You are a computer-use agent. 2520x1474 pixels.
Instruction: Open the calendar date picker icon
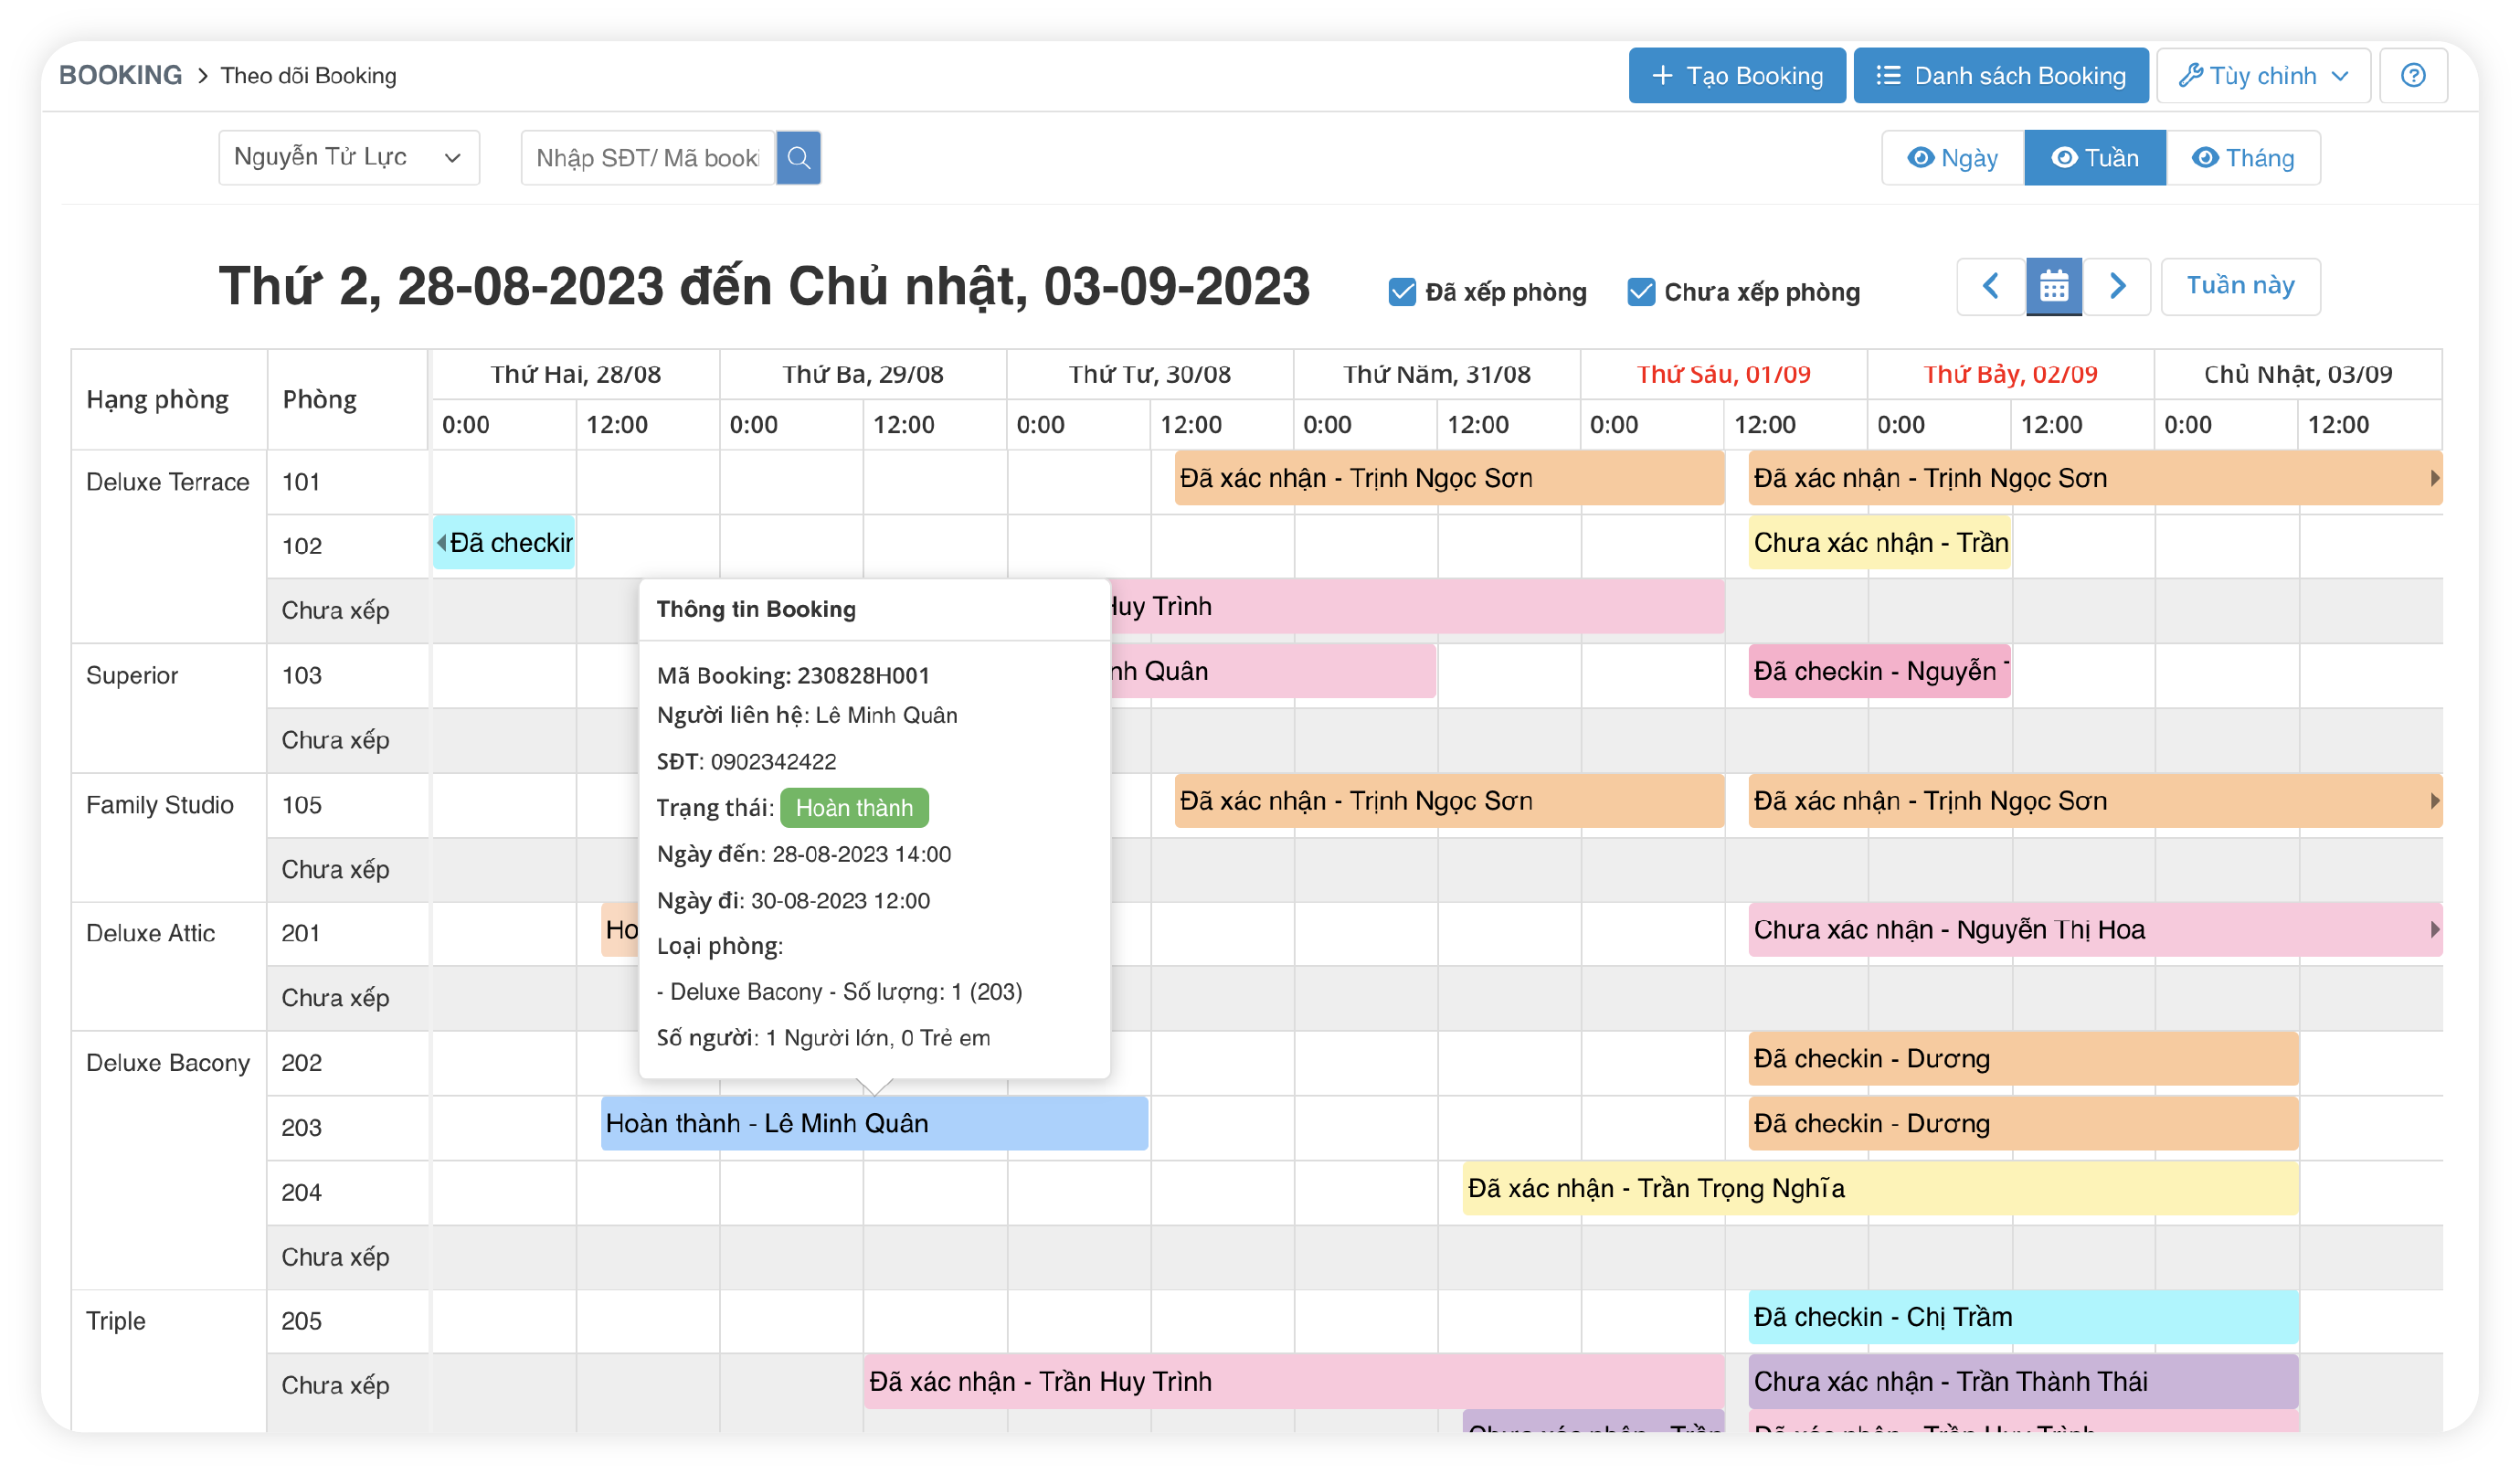click(2053, 287)
